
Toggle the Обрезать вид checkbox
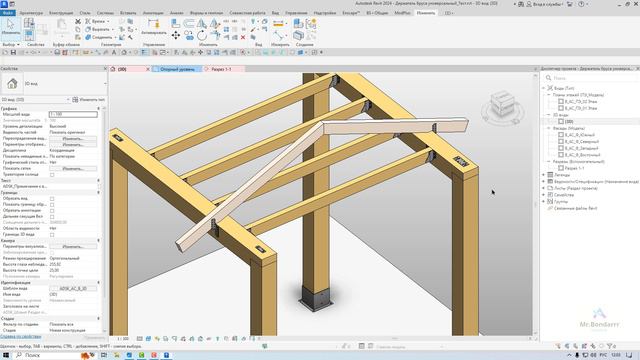(x=52, y=198)
